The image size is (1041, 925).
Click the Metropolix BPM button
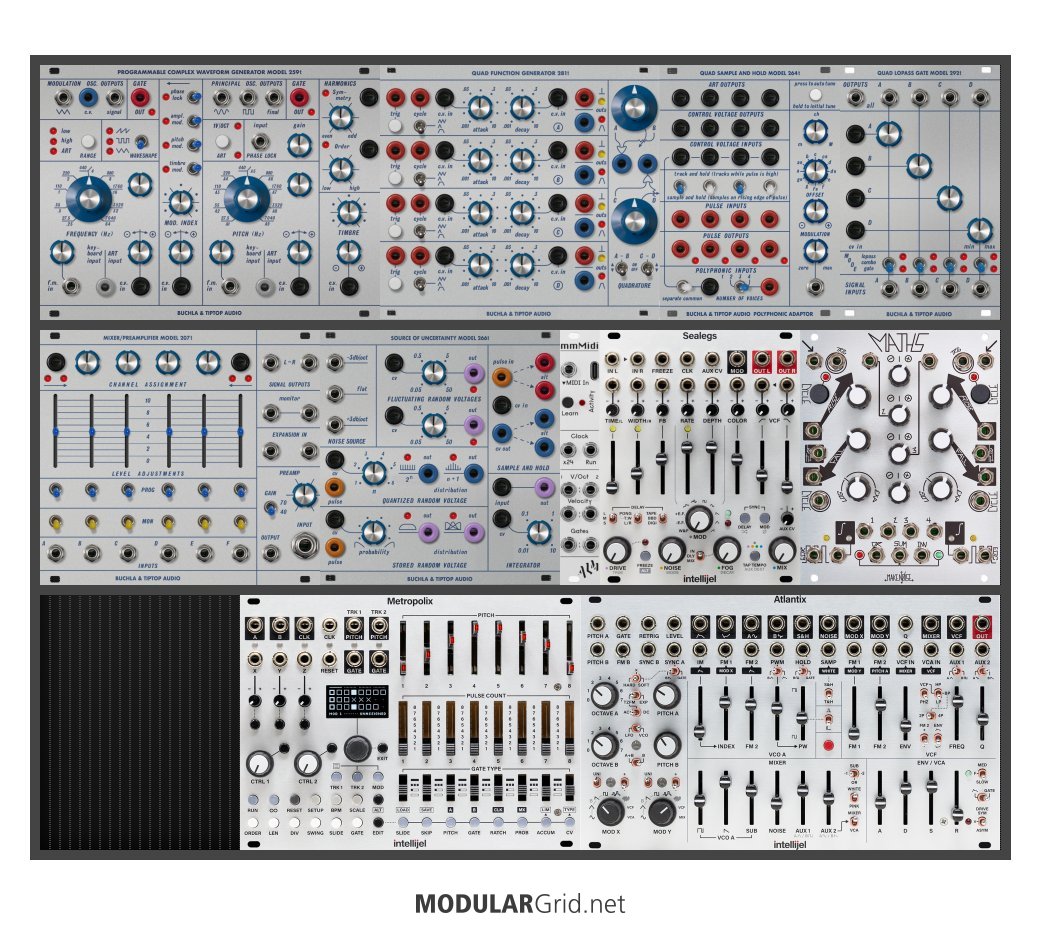[337, 800]
